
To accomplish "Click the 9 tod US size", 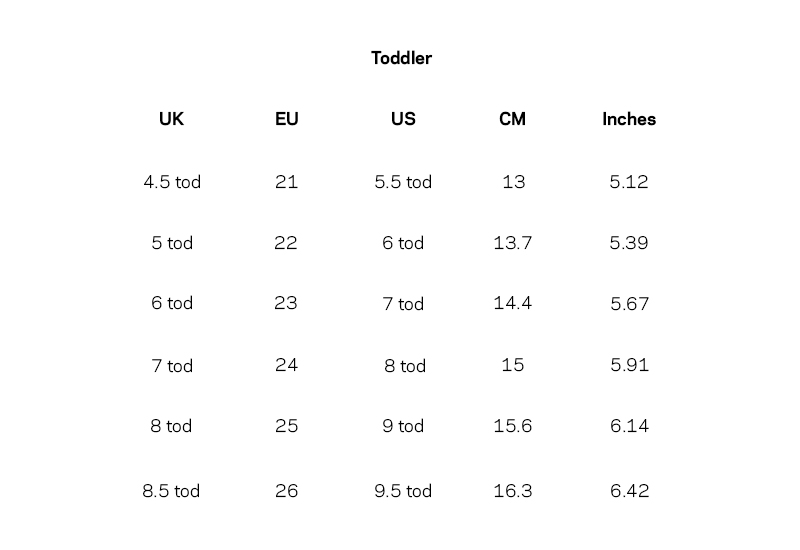I will coord(403,426).
